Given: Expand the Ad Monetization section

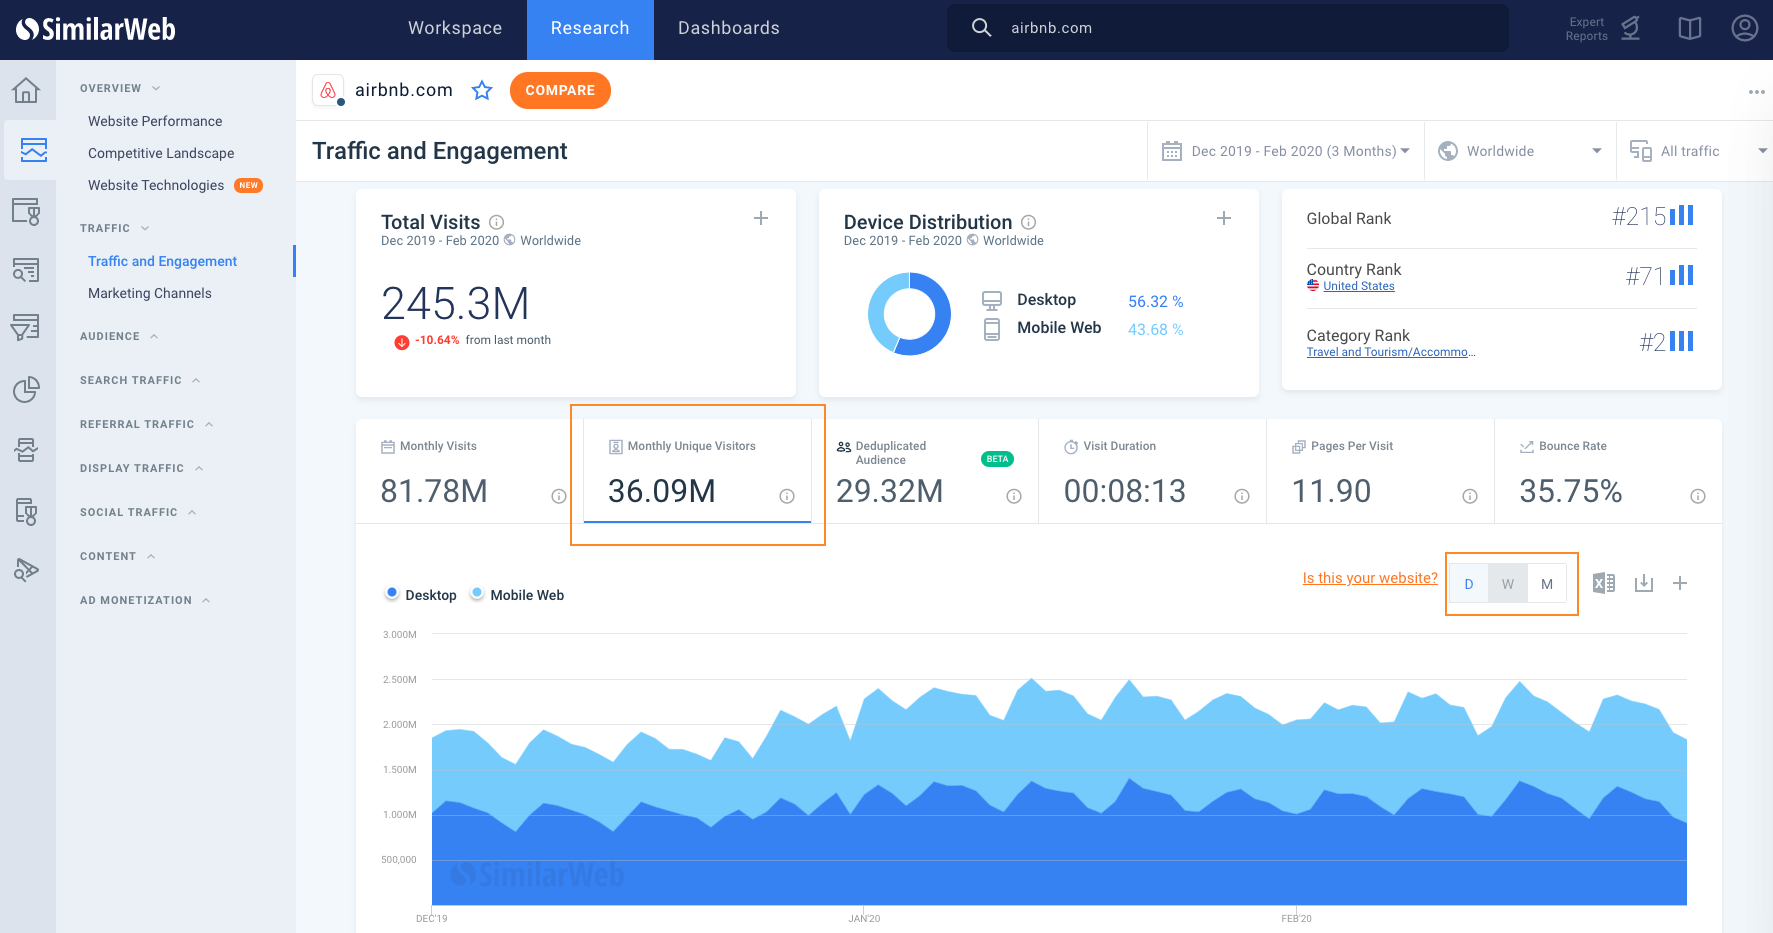Looking at the screenshot, I should (145, 600).
